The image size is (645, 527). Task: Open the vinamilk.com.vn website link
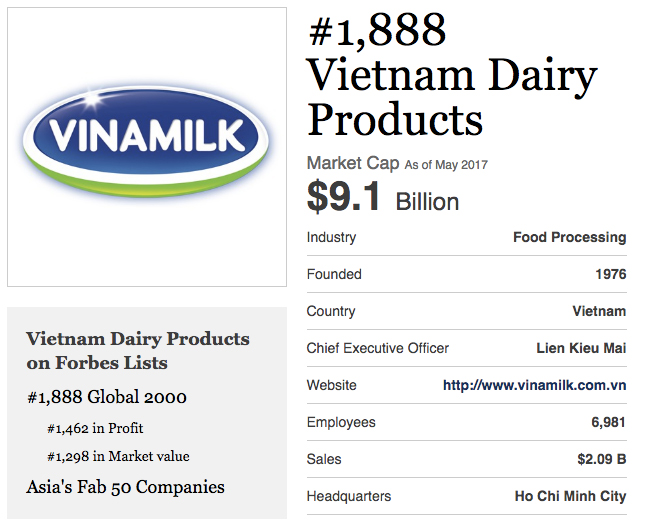click(534, 385)
